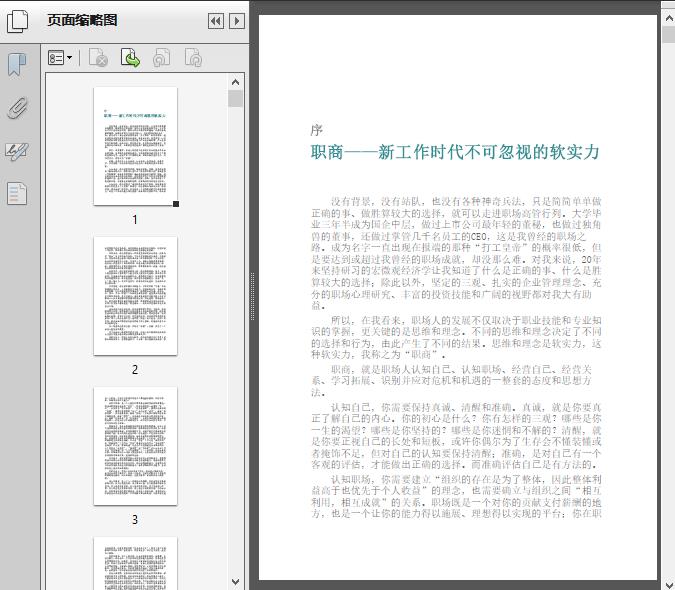Click the thumbnail panel scrollbar thumb

(x=235, y=99)
